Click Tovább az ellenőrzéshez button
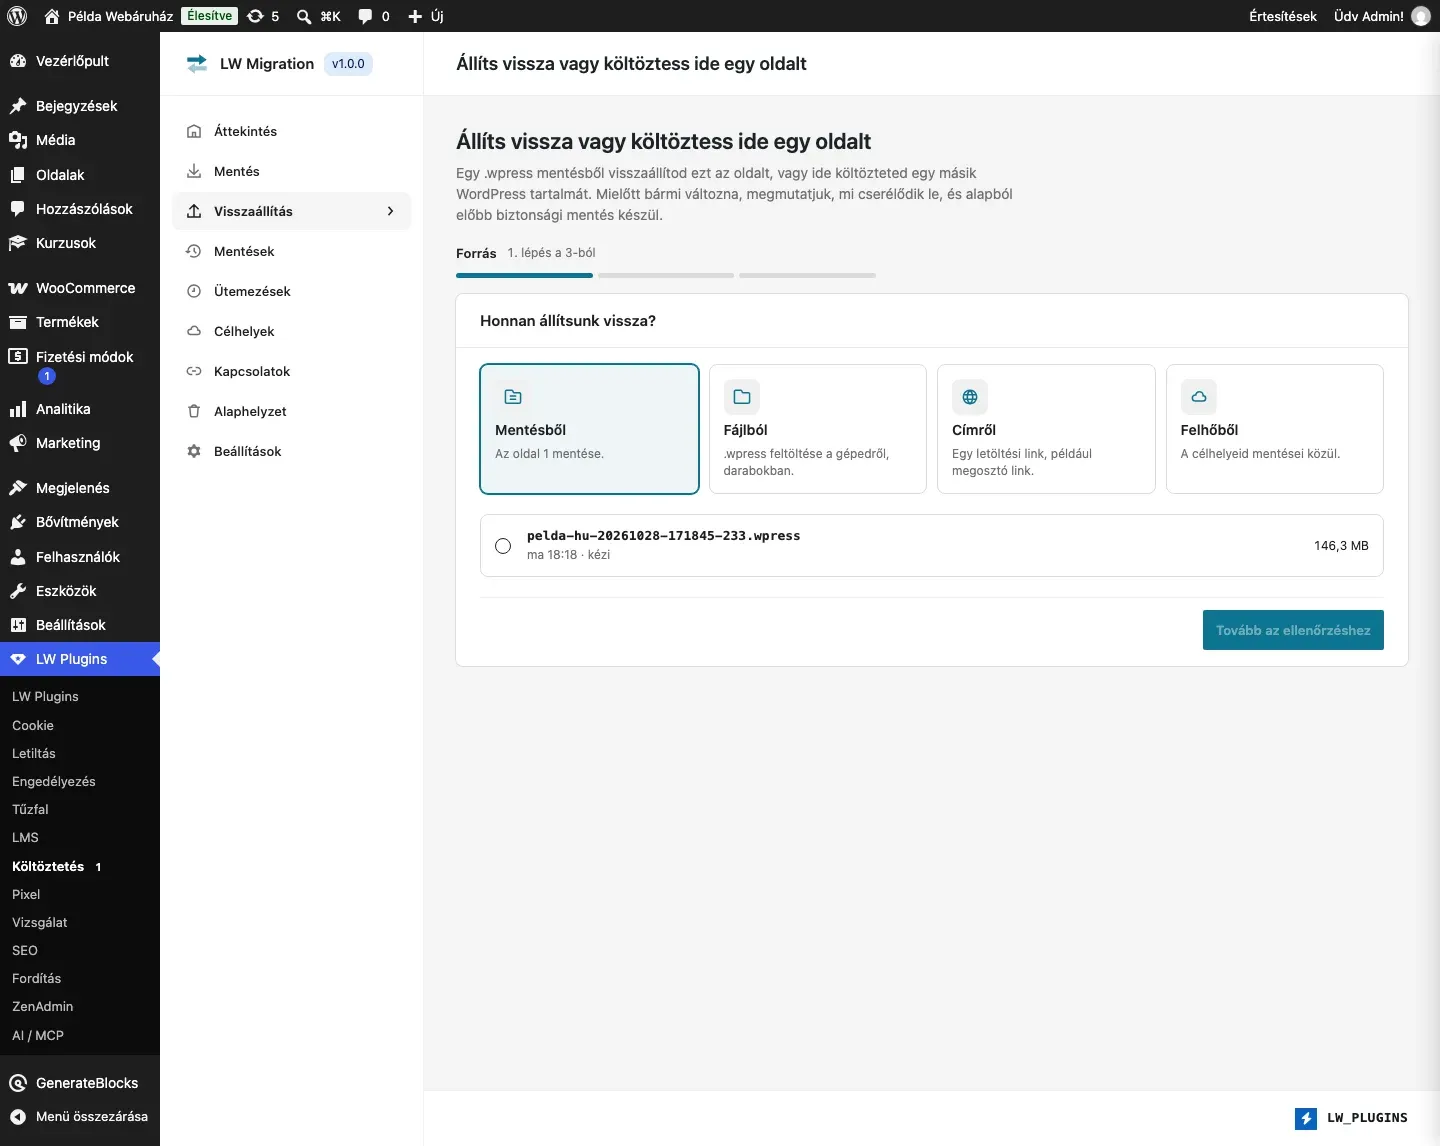Image resolution: width=1440 pixels, height=1146 pixels. [1293, 630]
